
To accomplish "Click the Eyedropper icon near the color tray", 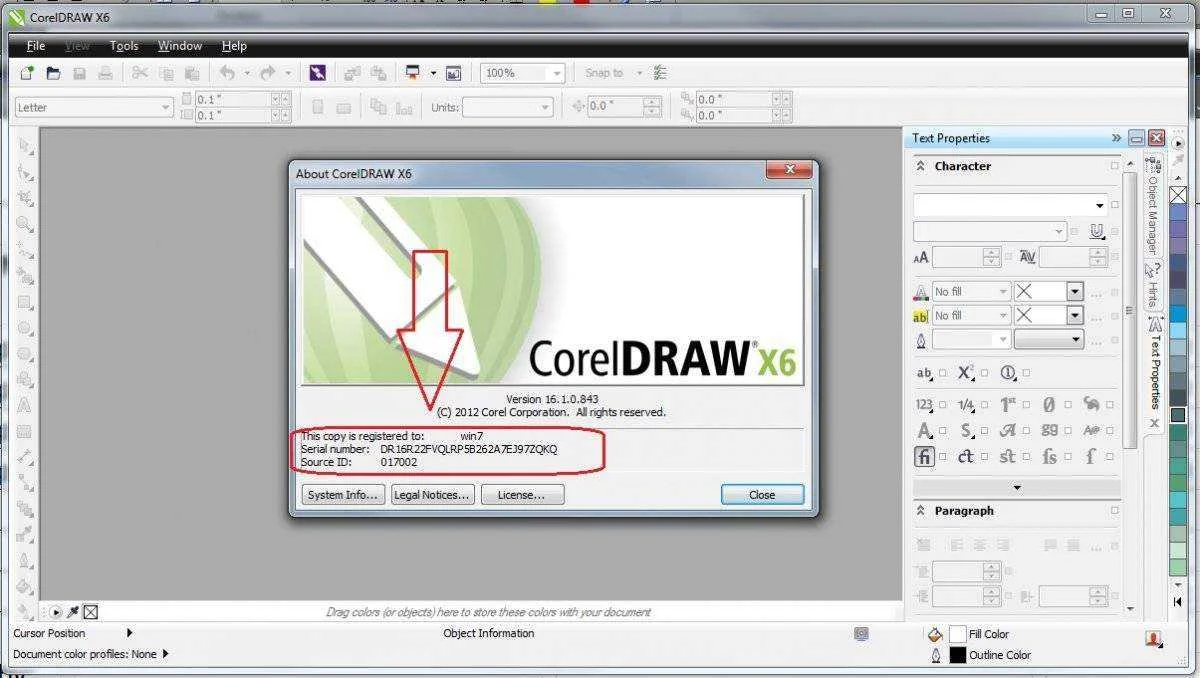I will pos(73,612).
